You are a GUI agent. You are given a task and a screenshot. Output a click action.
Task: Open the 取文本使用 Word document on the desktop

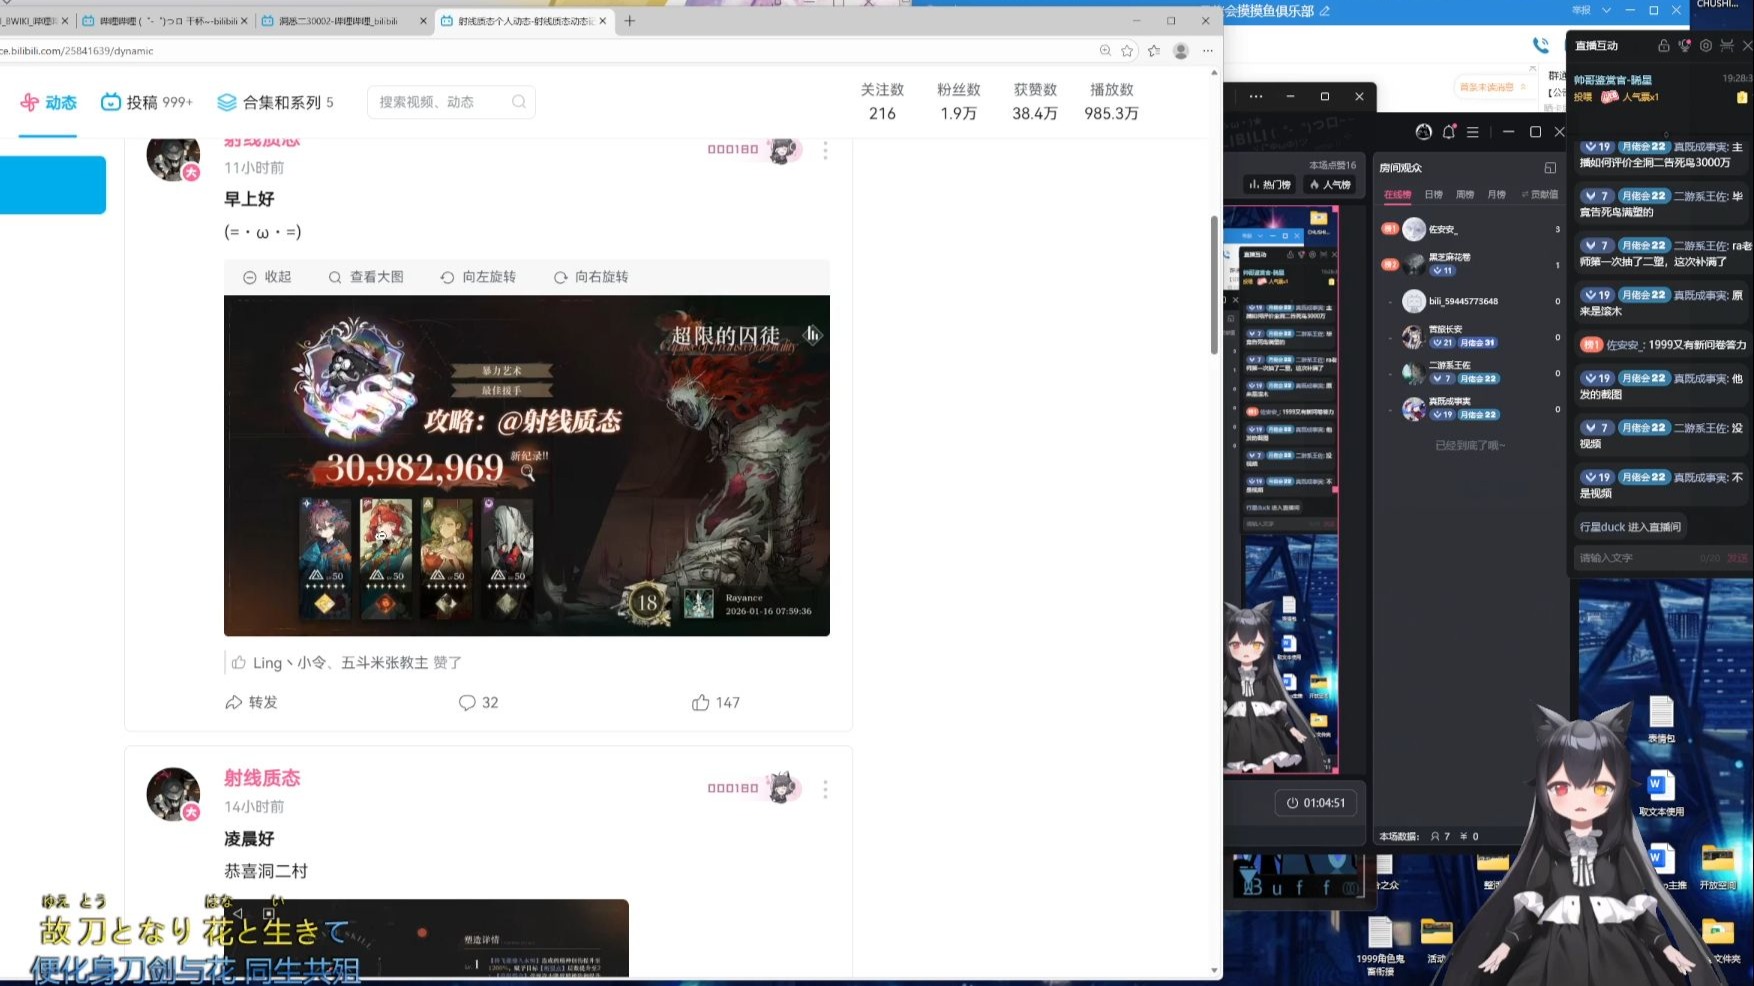click(x=1661, y=793)
